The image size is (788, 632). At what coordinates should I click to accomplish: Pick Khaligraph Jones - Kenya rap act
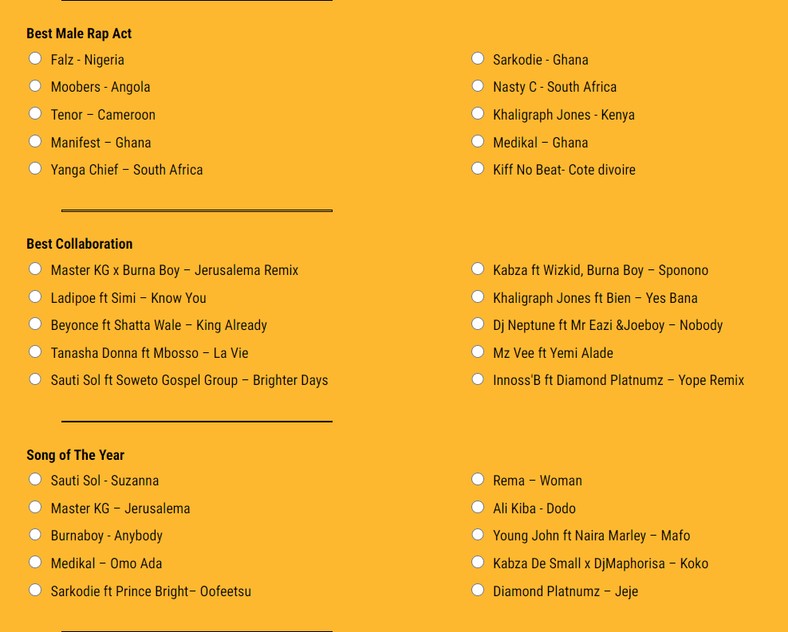click(x=477, y=114)
